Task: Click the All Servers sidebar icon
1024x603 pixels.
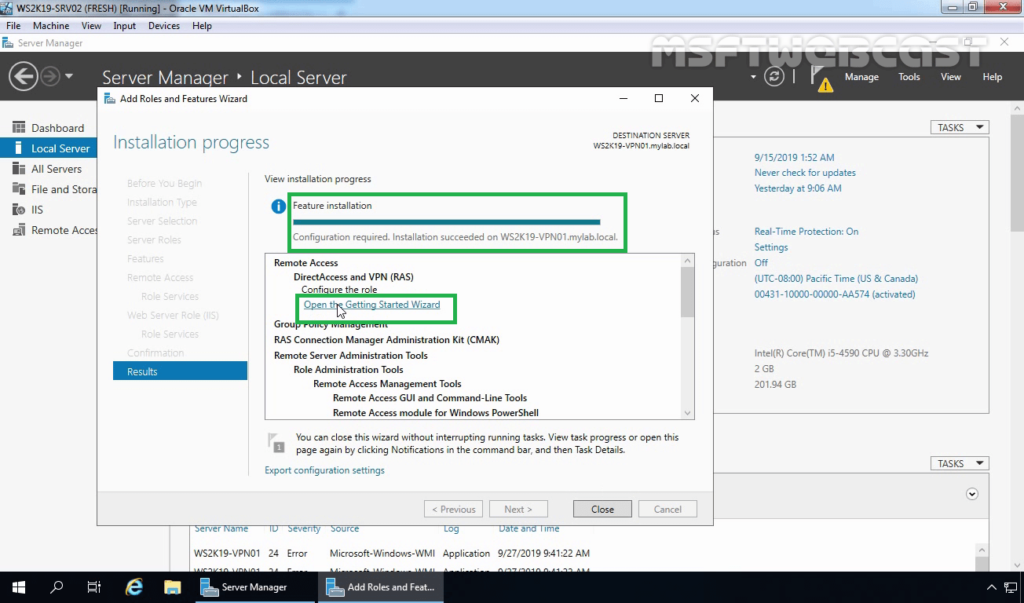Action: [x=19, y=169]
